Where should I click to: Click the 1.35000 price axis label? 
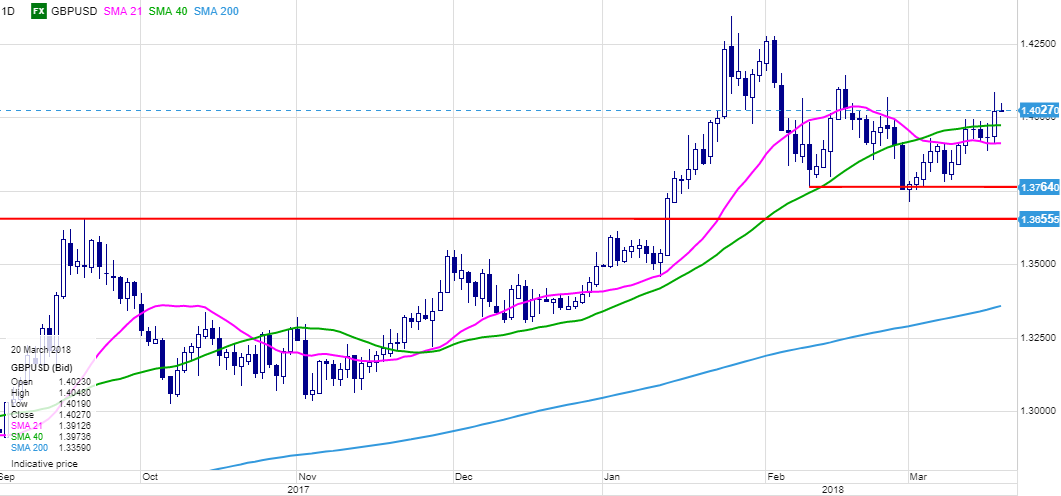coord(1037,263)
